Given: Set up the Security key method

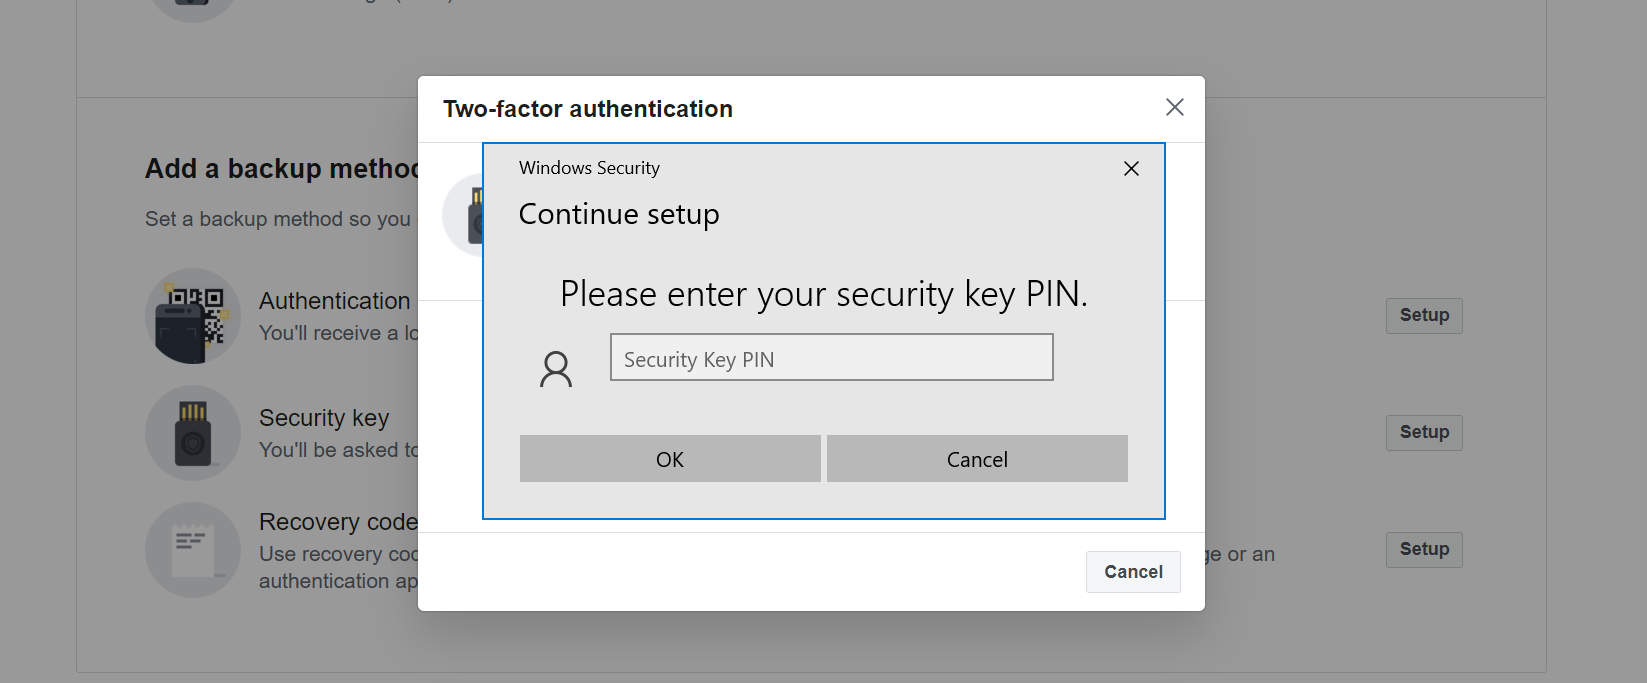Looking at the screenshot, I should (x=1424, y=432).
